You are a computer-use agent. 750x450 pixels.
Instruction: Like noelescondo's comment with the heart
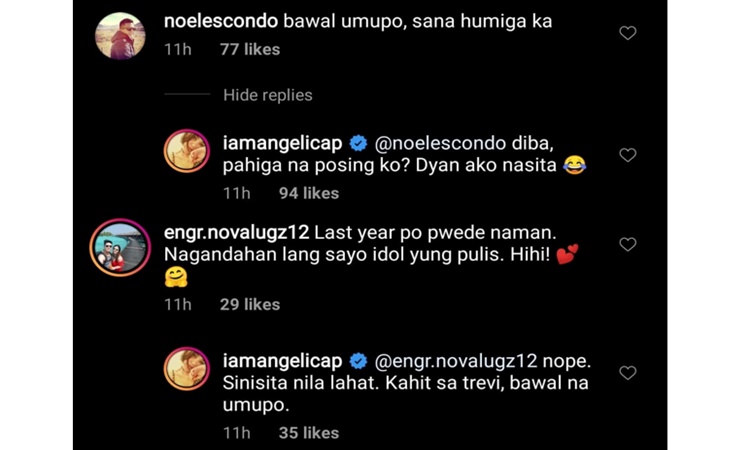click(627, 33)
